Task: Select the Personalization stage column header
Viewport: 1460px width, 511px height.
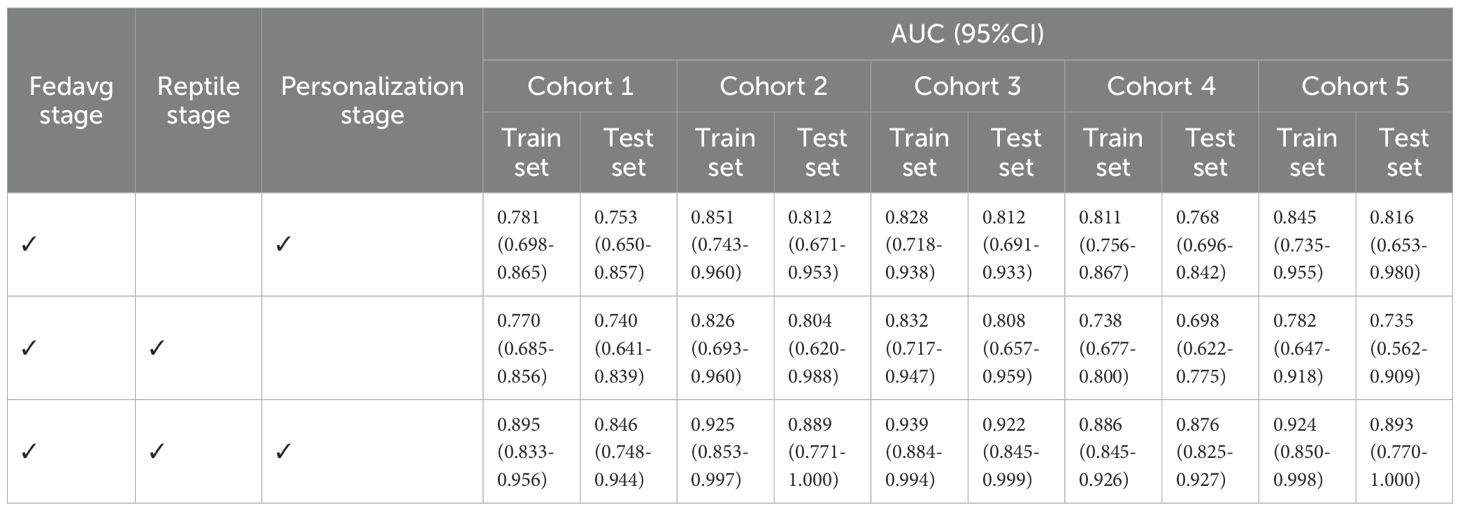Action: 372,101
